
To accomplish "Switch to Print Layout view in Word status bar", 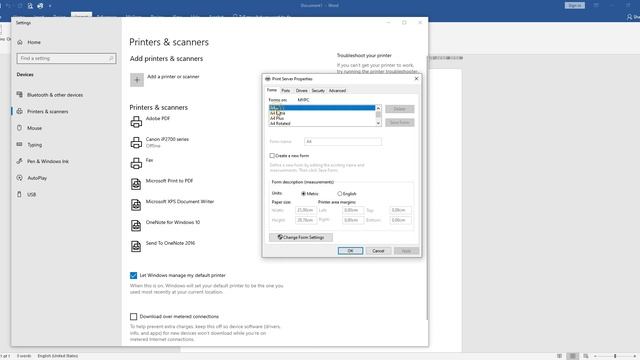I will click(573, 356).
